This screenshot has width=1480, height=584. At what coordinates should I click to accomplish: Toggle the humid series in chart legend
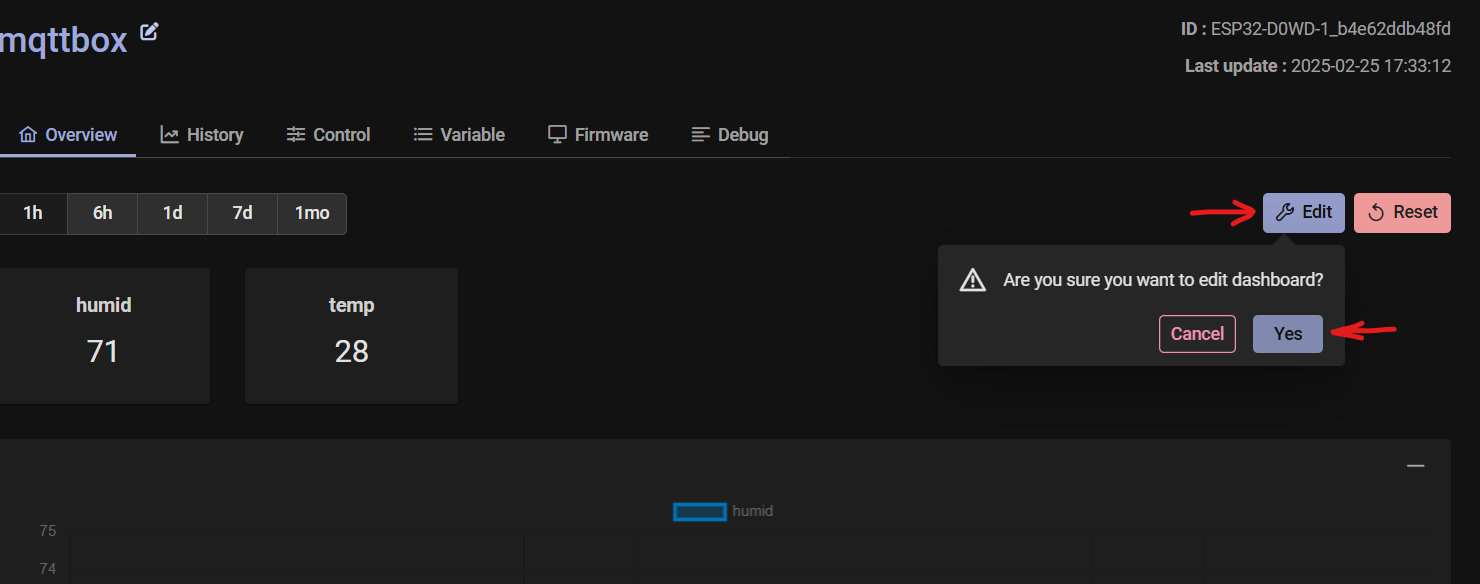click(752, 511)
